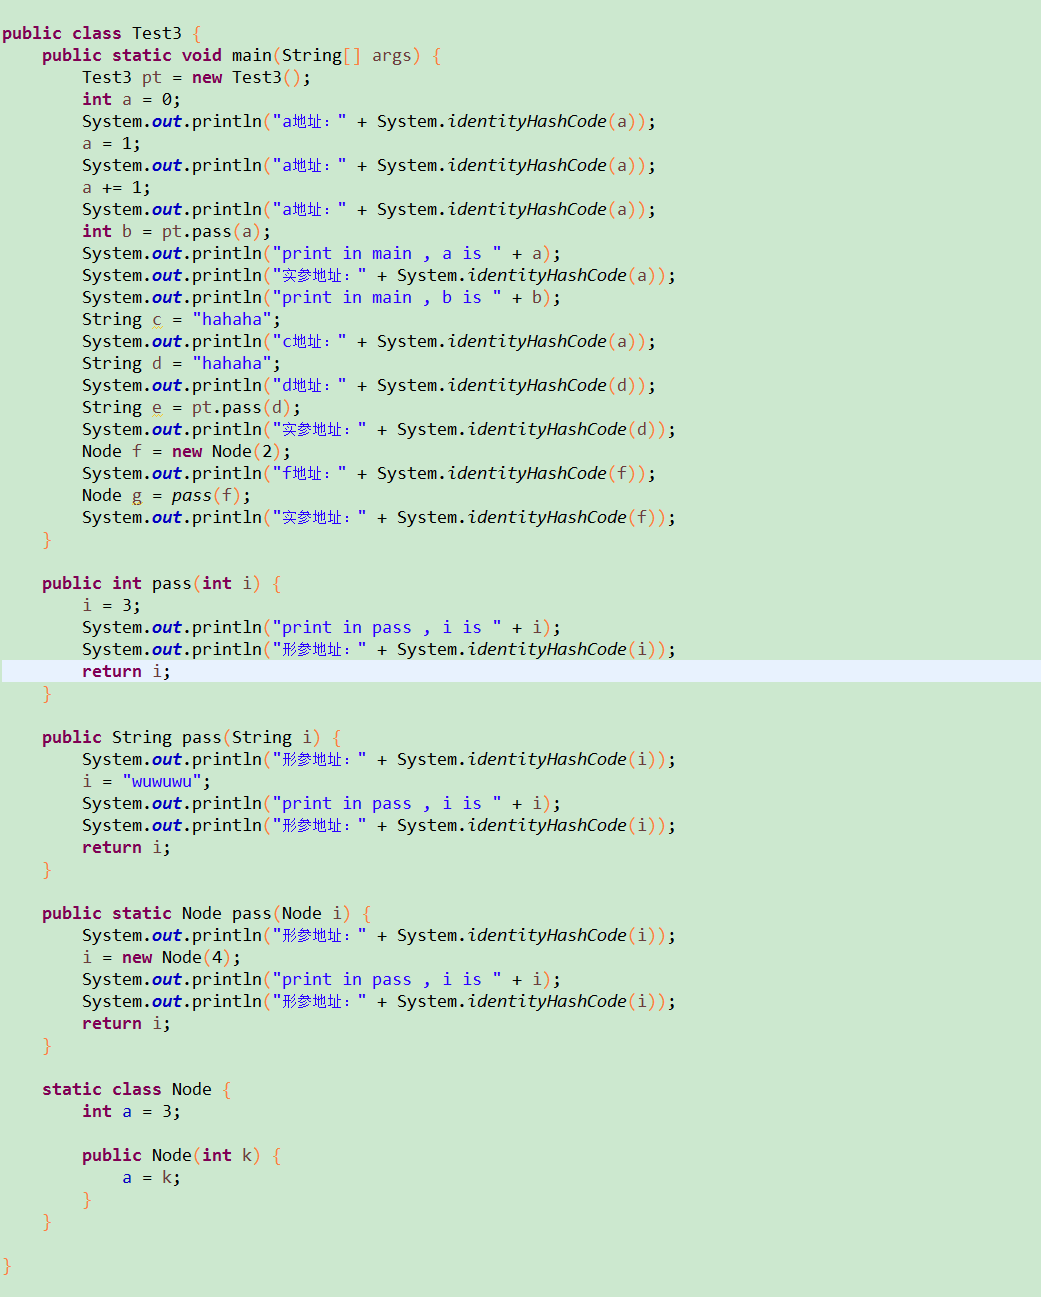The width and height of the screenshot is (1041, 1297).
Task: Click the statement "a = 1;"
Action: pyautogui.click(x=111, y=143)
